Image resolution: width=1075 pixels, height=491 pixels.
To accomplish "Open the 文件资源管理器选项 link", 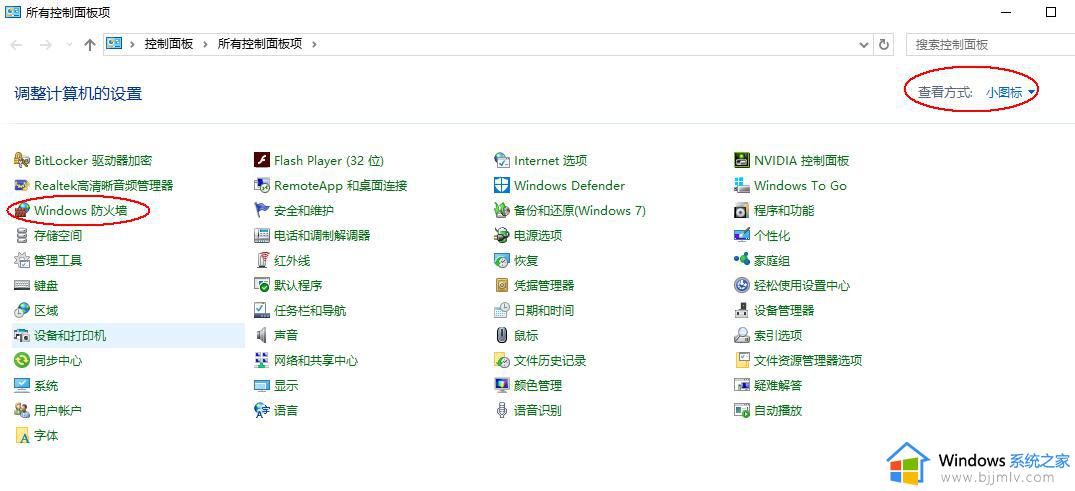I will [808, 360].
